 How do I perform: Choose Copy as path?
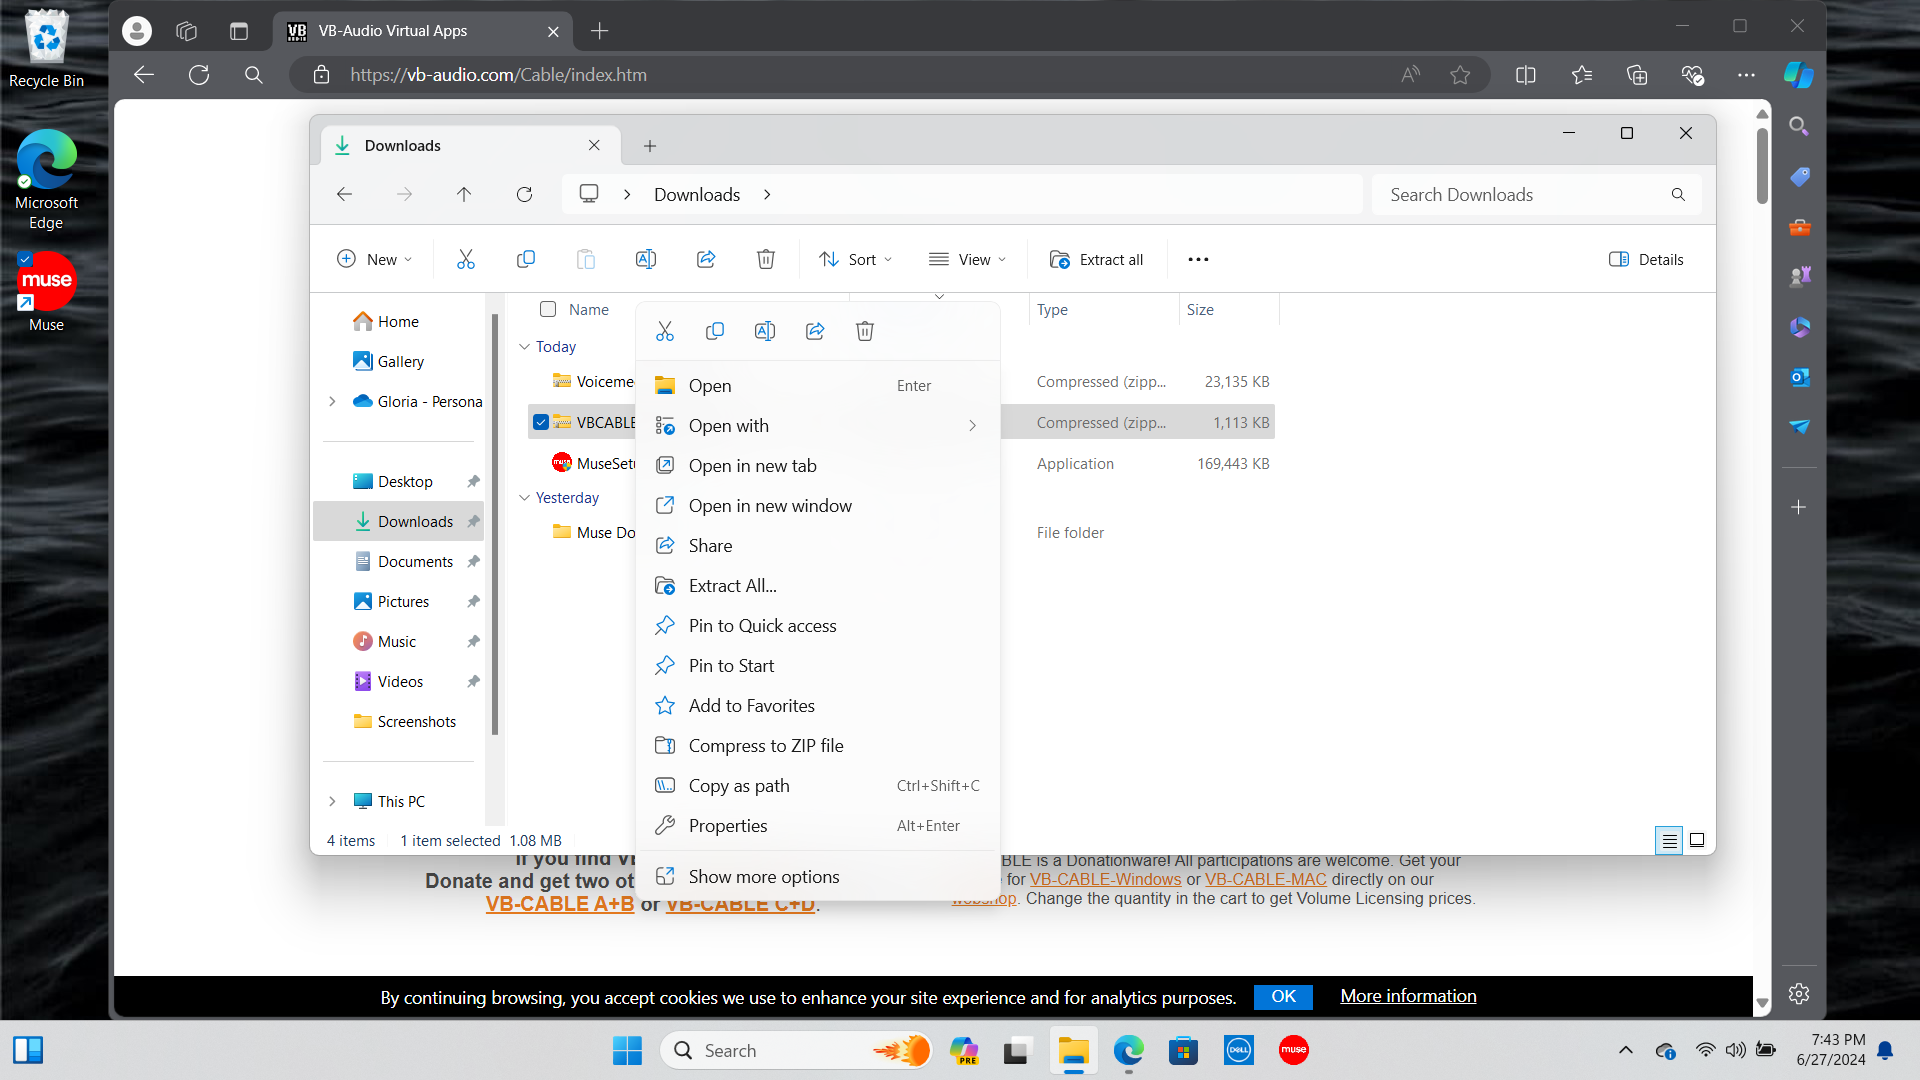pyautogui.click(x=818, y=786)
